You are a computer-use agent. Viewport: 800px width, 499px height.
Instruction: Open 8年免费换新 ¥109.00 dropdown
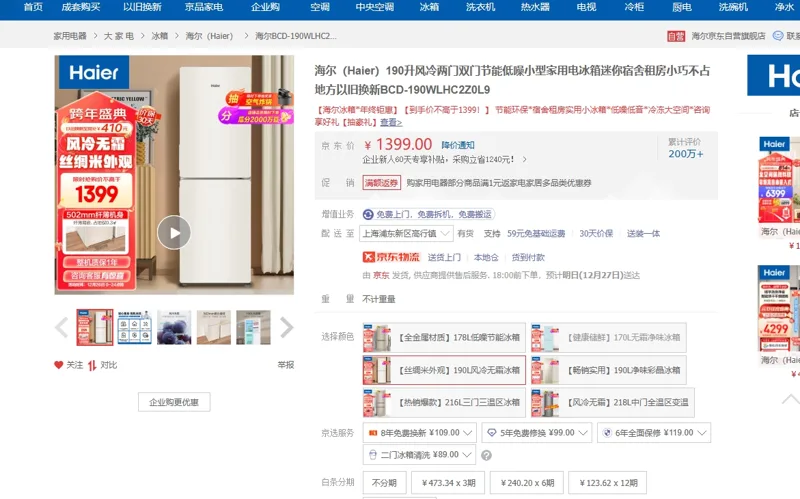pyautogui.click(x=419, y=433)
